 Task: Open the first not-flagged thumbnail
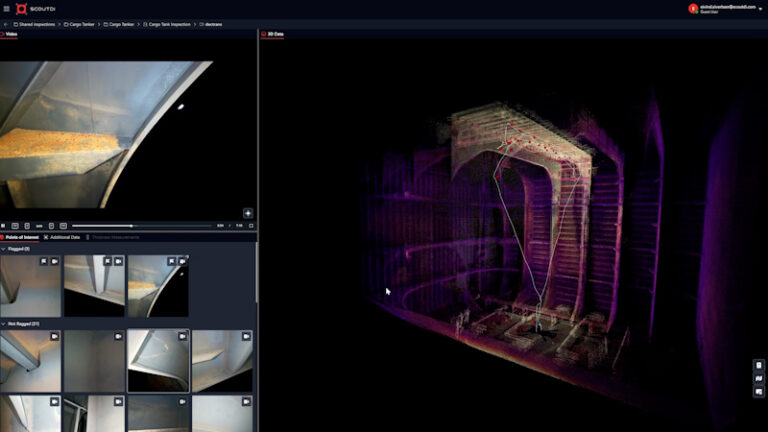tap(30, 361)
